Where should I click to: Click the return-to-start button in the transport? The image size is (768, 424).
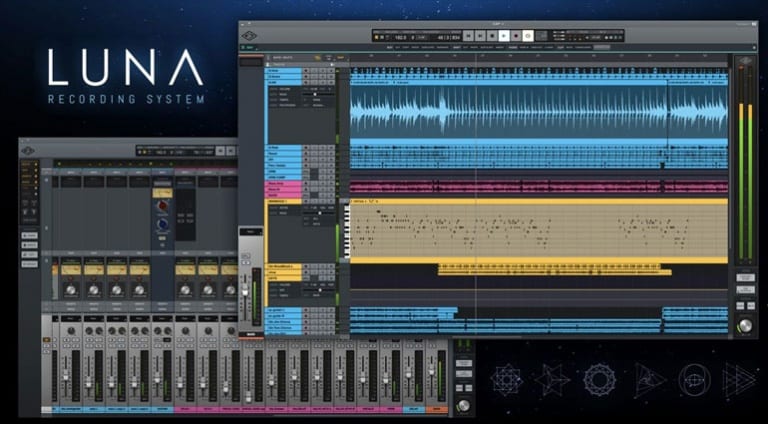point(469,35)
